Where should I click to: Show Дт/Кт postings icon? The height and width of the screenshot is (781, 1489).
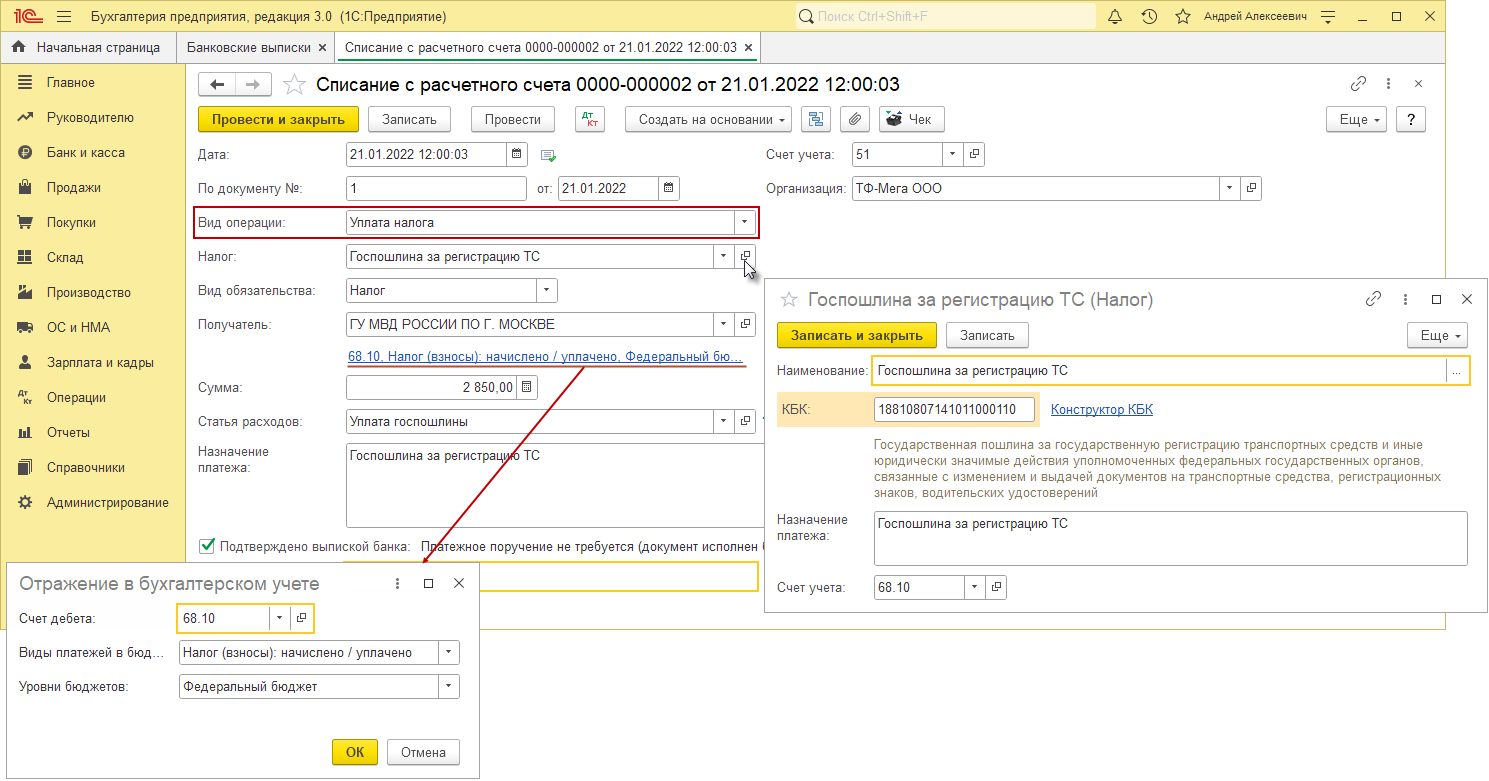tap(590, 119)
